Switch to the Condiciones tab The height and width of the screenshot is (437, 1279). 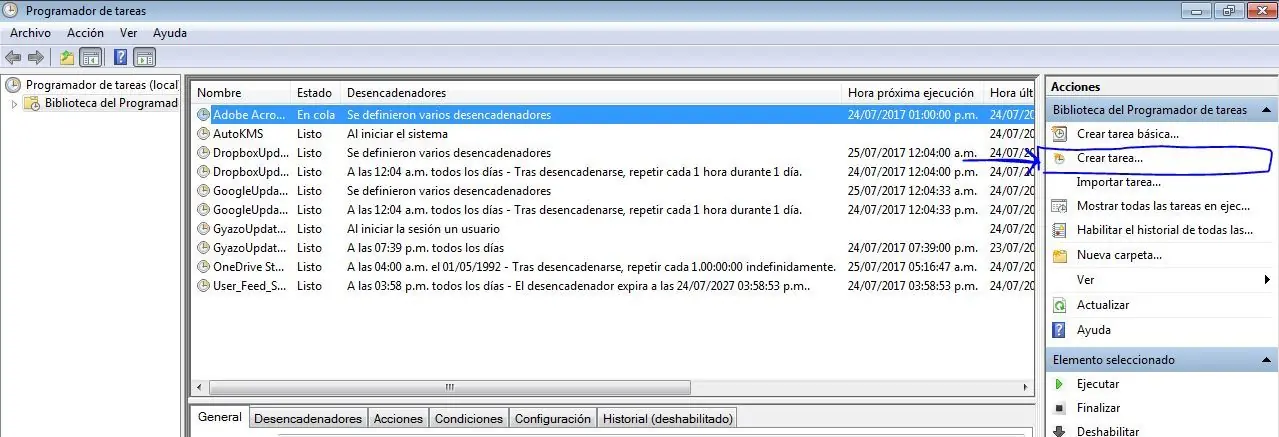469,419
